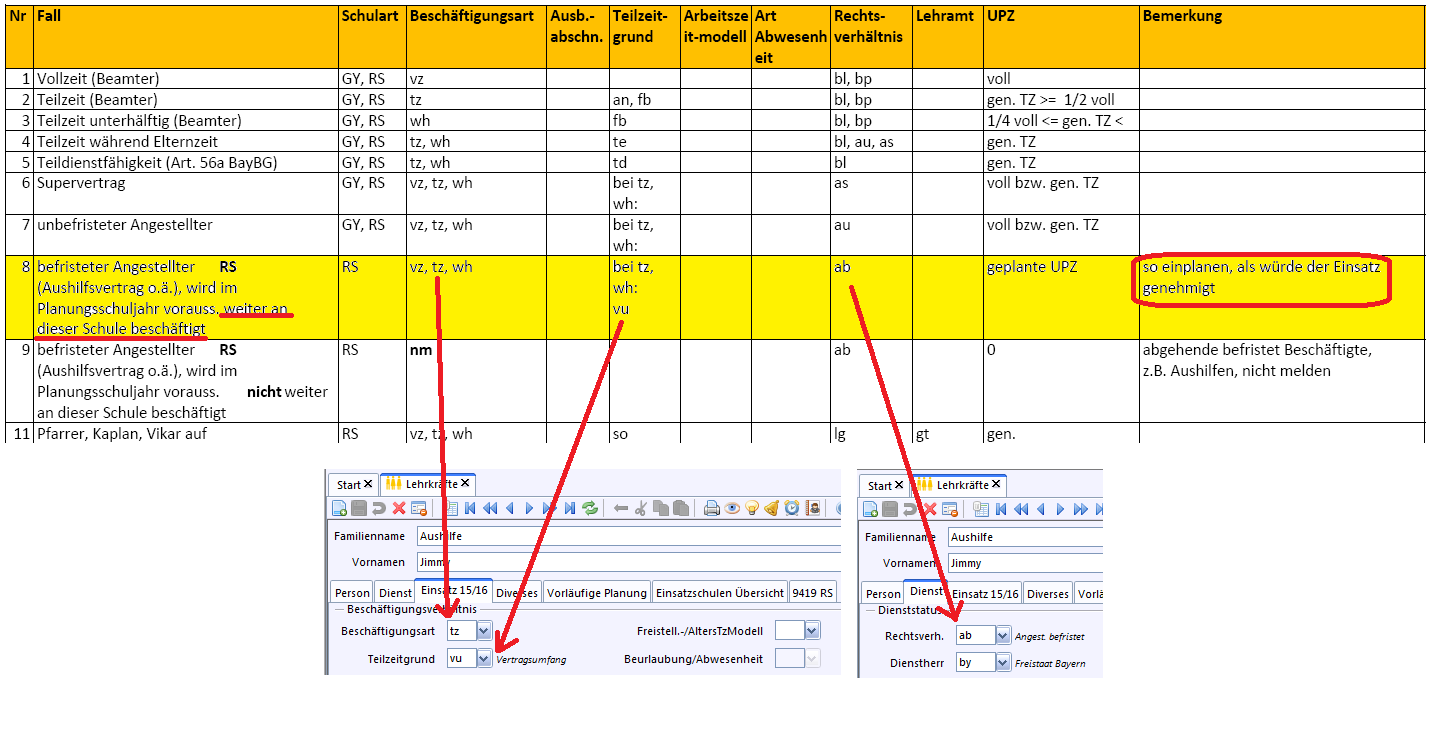The width and height of the screenshot is (1434, 737).
Task: Click Save disk icon in right Dienst window
Action: 890,509
